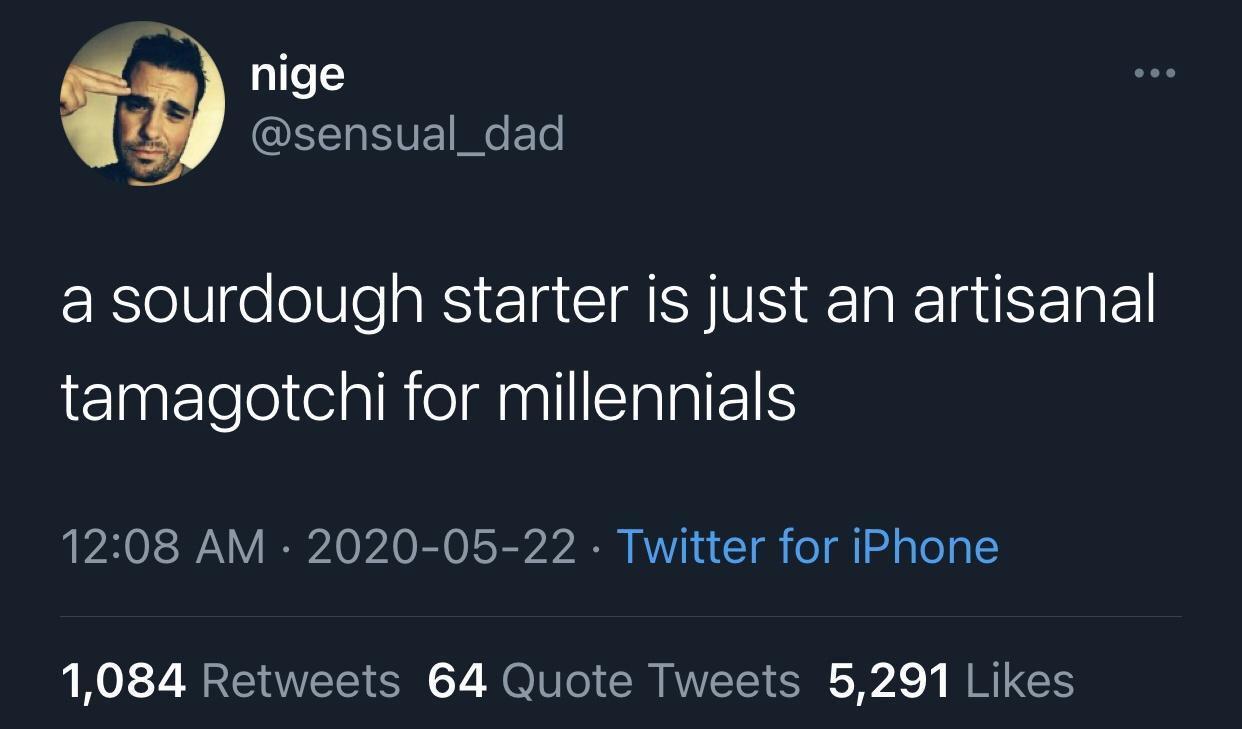Open the @sensual_dad handle
This screenshot has height=729, width=1242.
408,135
